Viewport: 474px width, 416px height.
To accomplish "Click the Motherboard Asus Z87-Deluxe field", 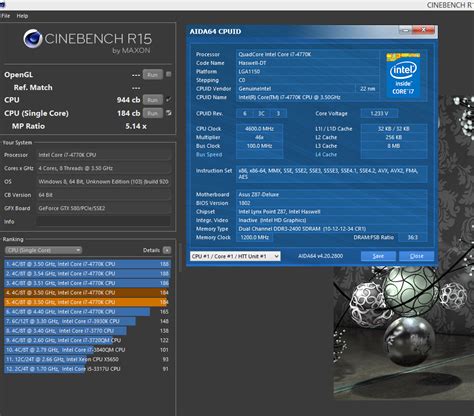I will 332,194.
